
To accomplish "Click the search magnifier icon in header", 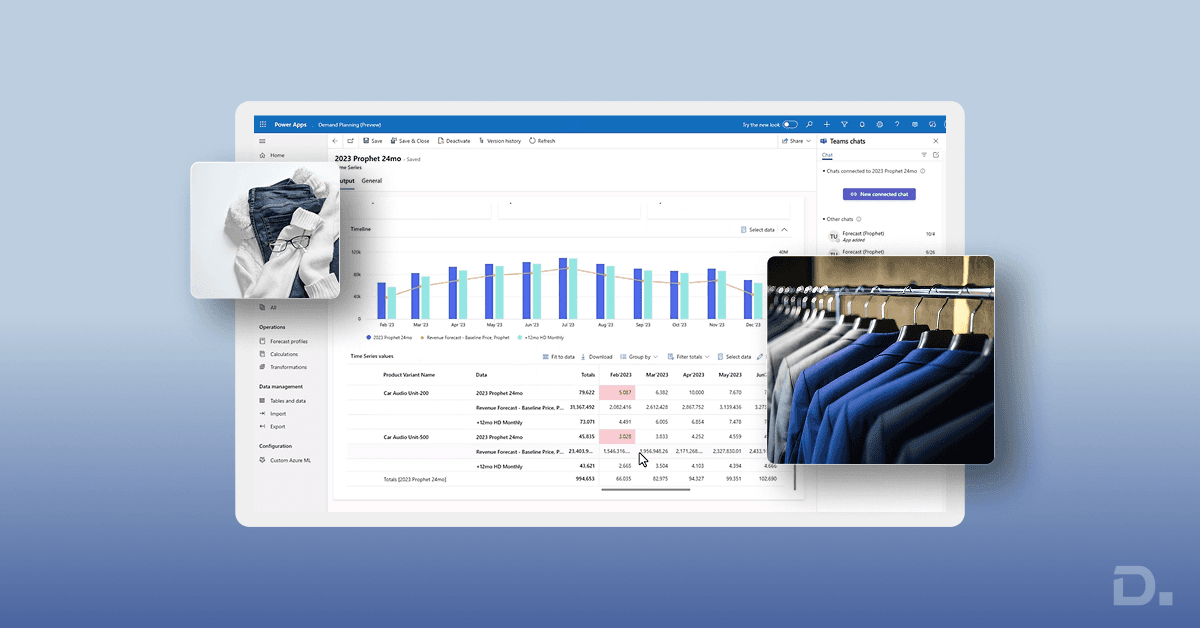I will click(x=809, y=125).
